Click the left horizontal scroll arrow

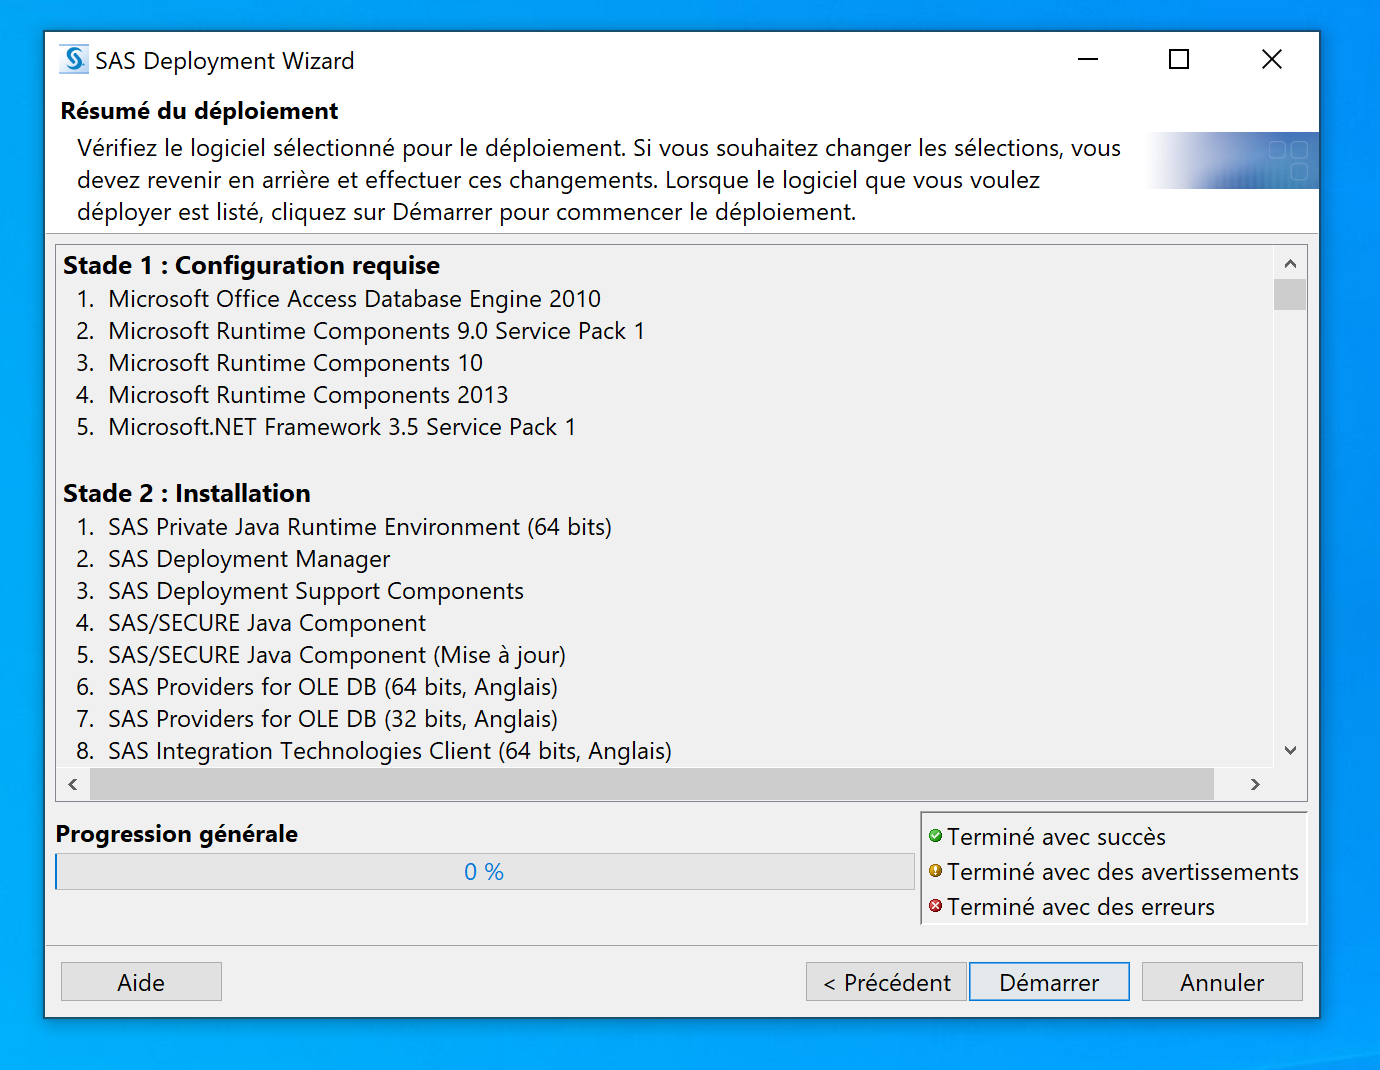(x=73, y=784)
